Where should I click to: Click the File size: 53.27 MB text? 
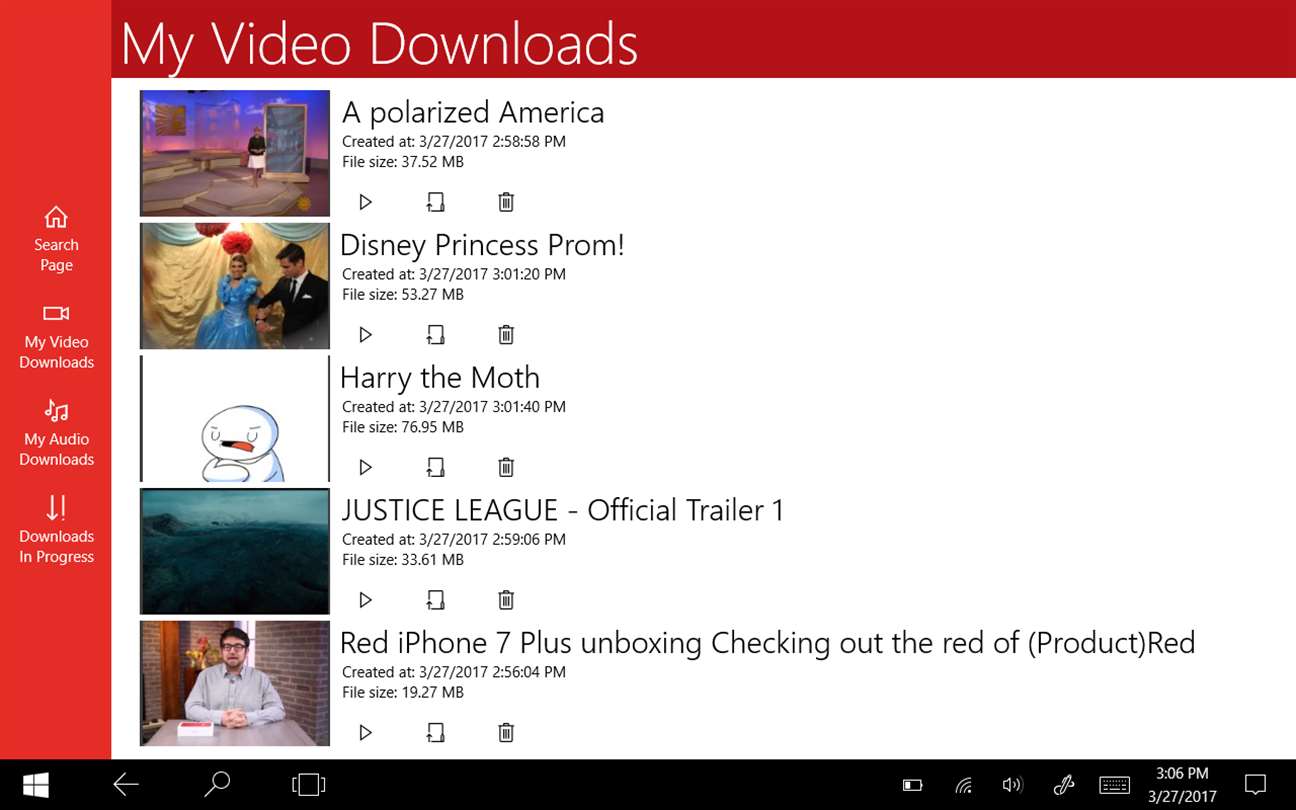[x=403, y=295]
